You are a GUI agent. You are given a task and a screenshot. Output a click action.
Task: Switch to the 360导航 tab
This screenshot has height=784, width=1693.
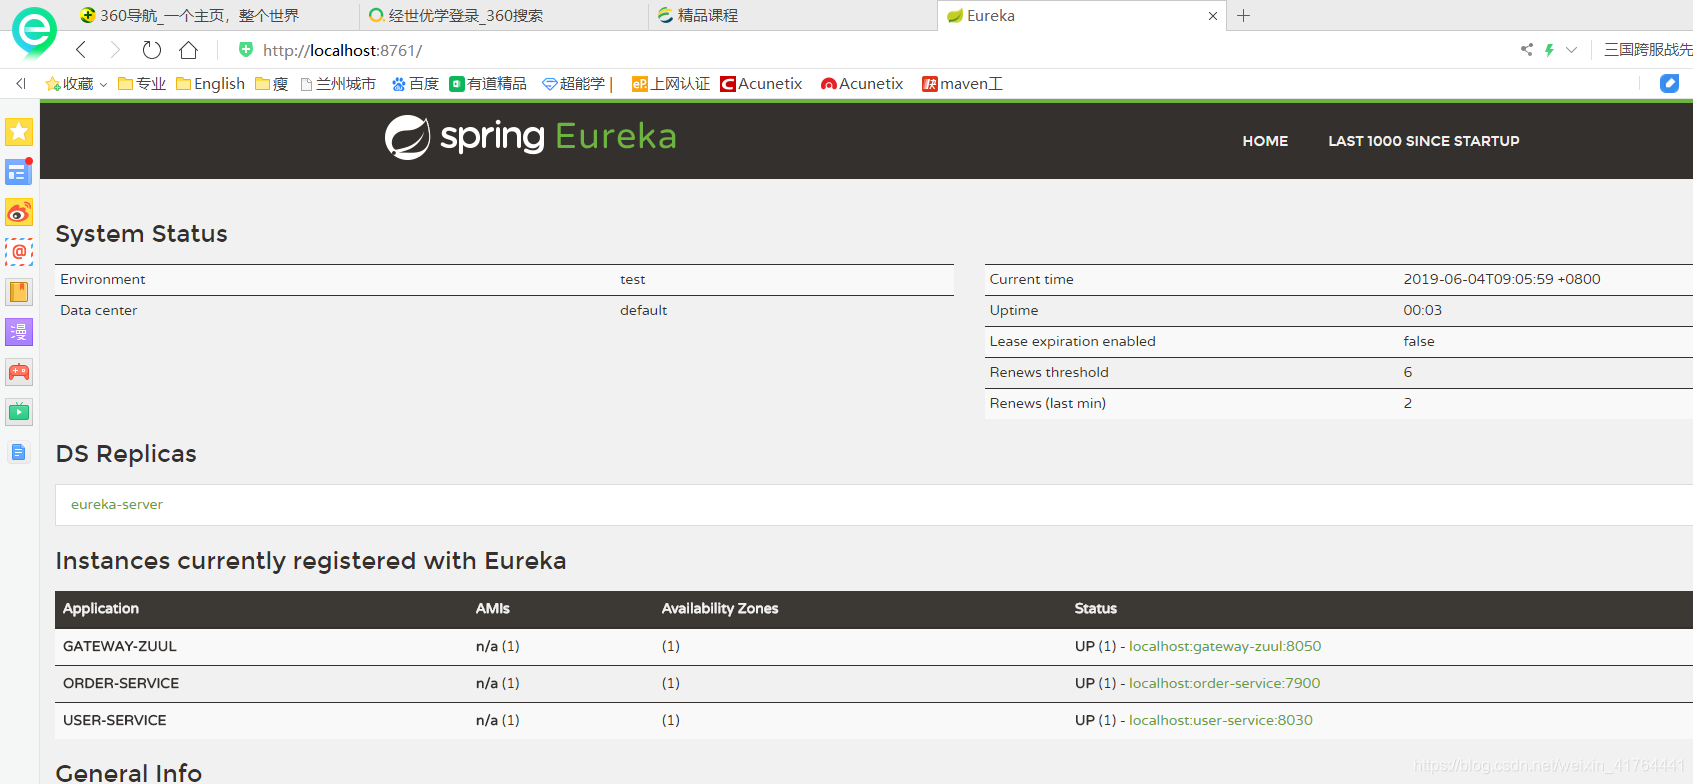214,16
